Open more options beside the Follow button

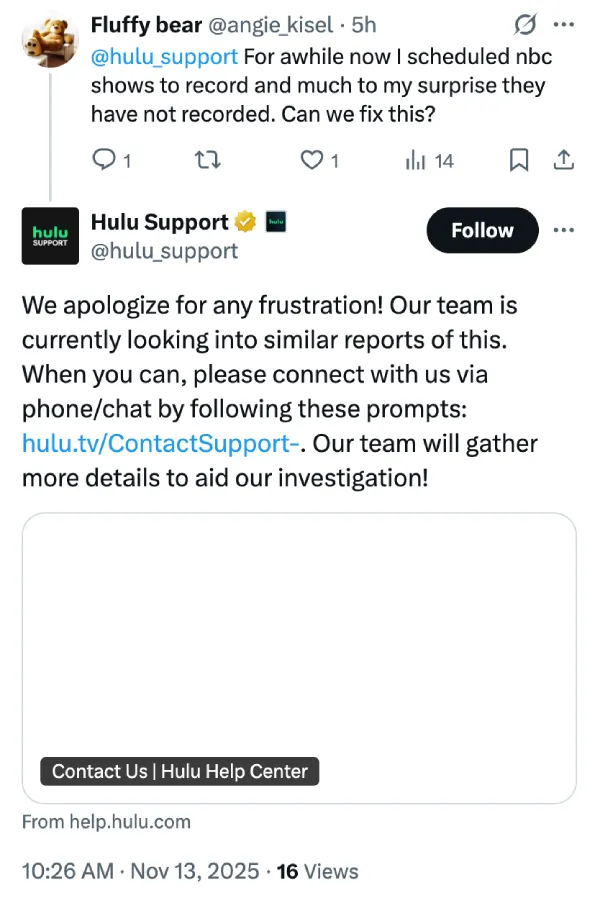click(564, 230)
